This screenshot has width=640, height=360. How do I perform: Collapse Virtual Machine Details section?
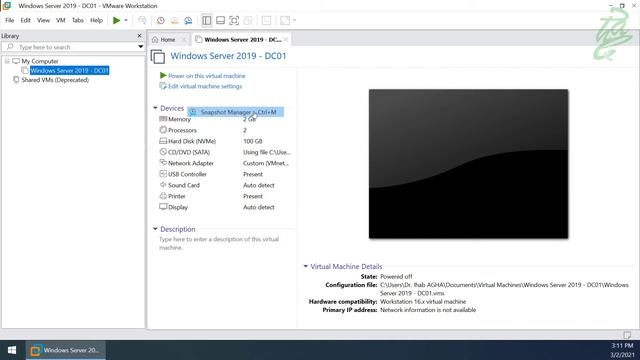[x=305, y=266]
